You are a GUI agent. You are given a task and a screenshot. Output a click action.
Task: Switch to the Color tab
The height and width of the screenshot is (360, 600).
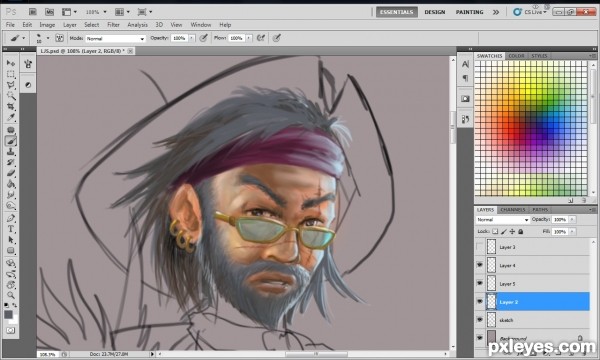pos(516,56)
